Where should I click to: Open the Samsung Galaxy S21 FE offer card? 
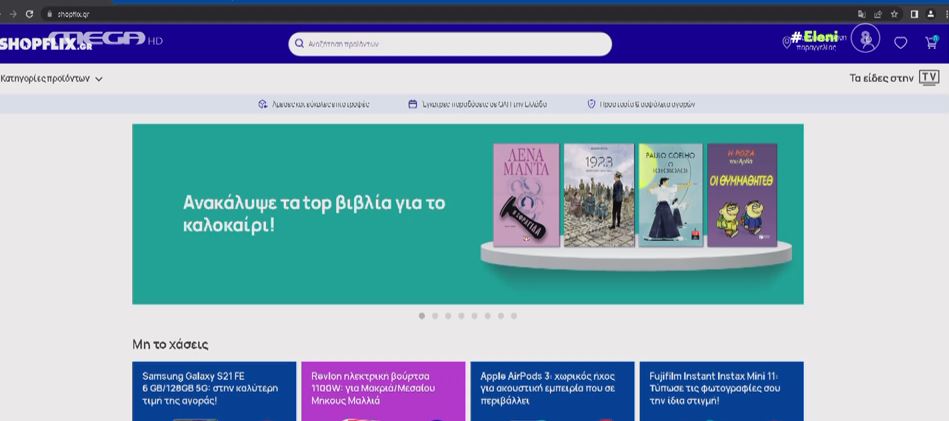pyautogui.click(x=214, y=391)
